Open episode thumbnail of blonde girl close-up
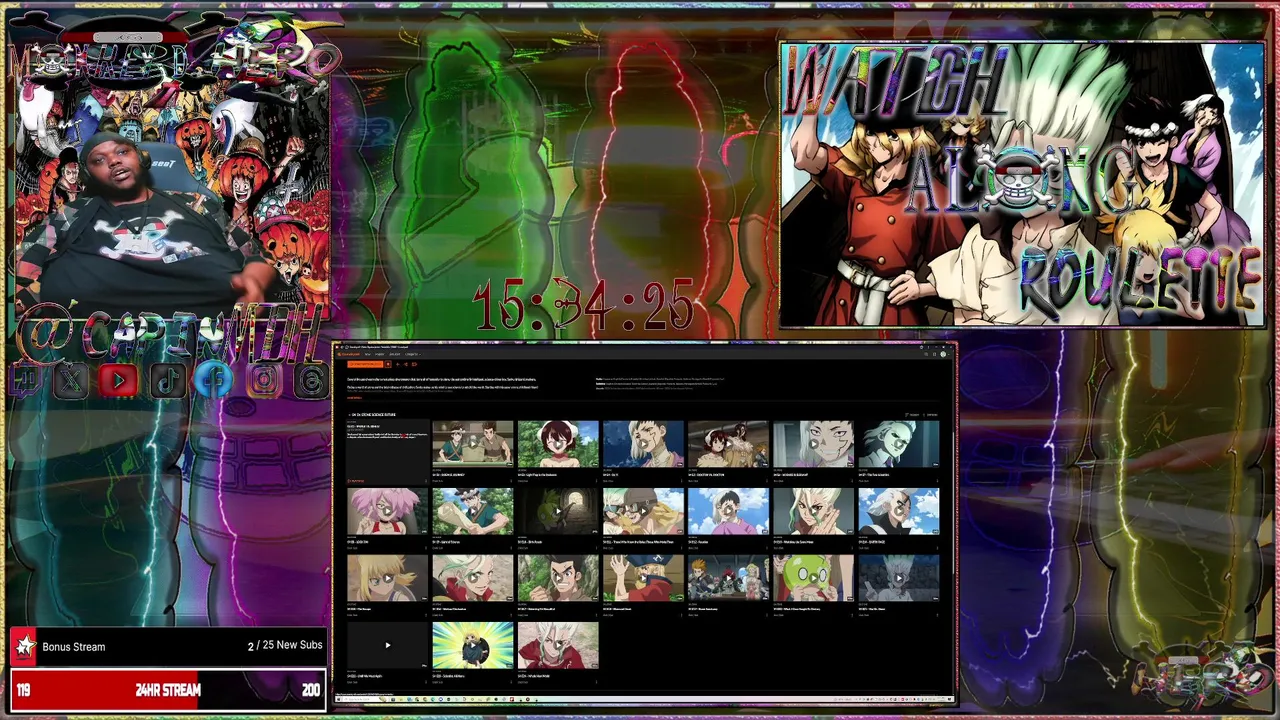 [x=387, y=578]
